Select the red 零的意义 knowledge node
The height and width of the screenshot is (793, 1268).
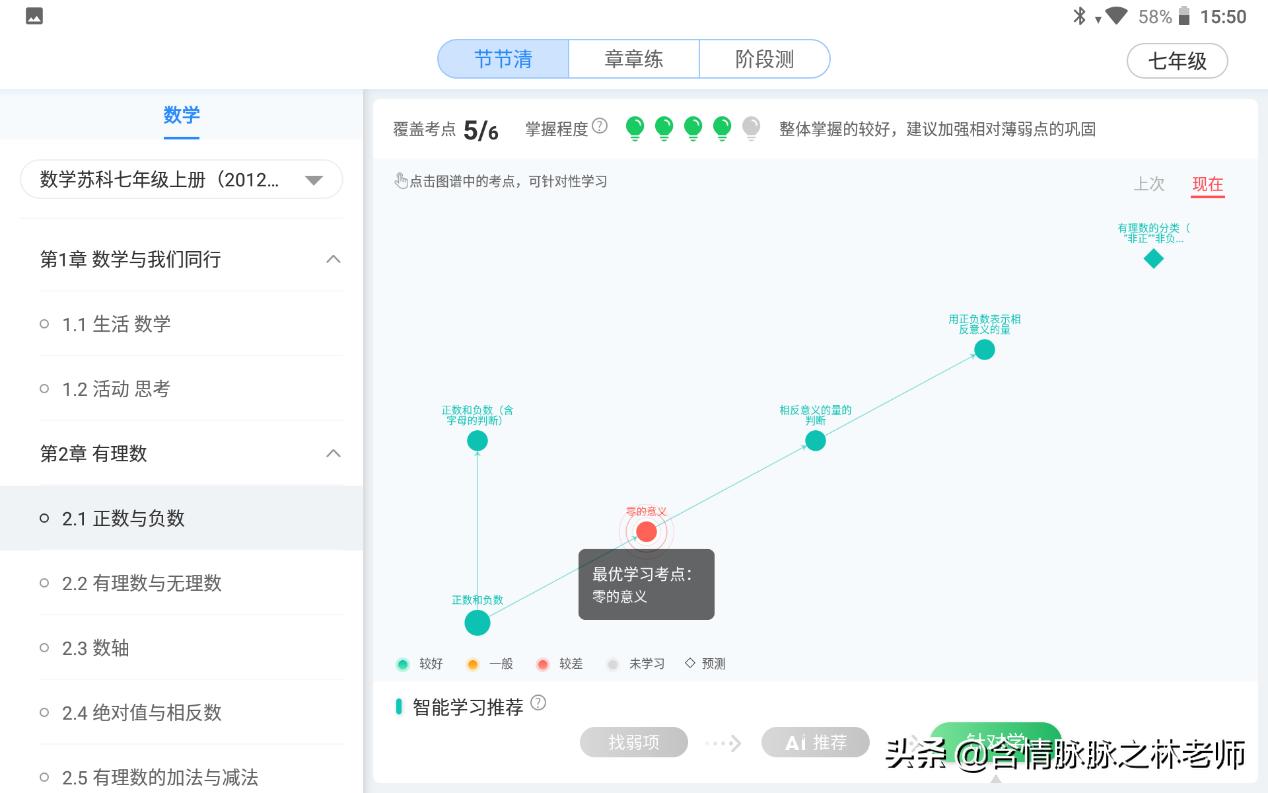(x=646, y=531)
